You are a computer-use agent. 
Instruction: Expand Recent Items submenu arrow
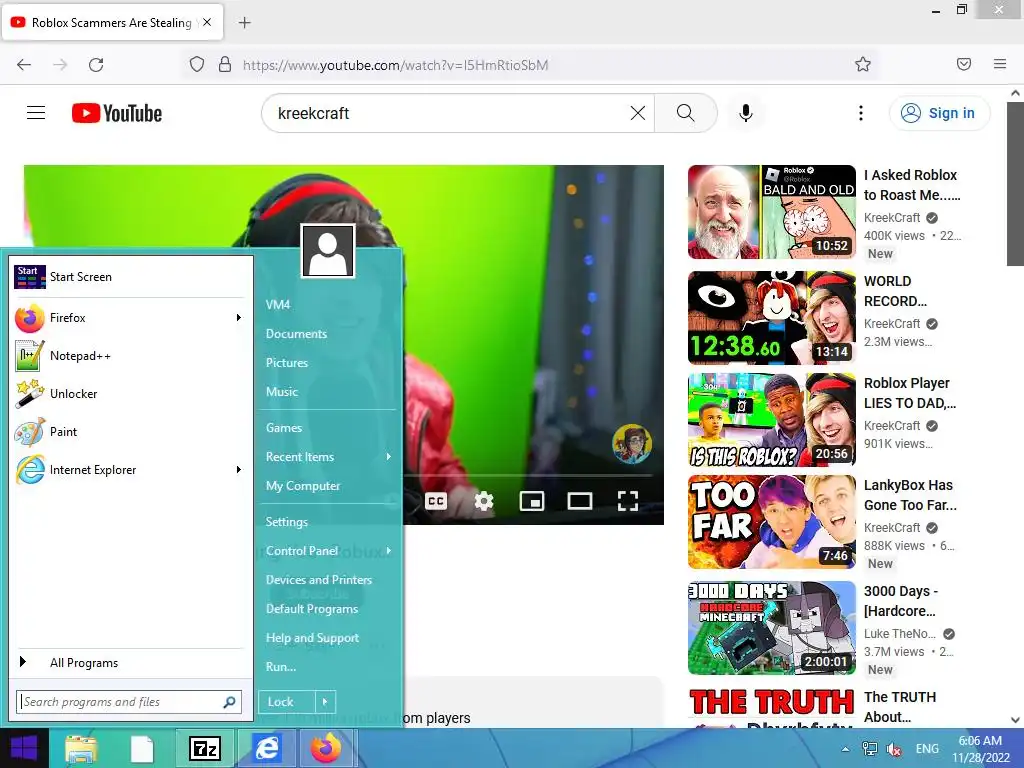coord(389,456)
